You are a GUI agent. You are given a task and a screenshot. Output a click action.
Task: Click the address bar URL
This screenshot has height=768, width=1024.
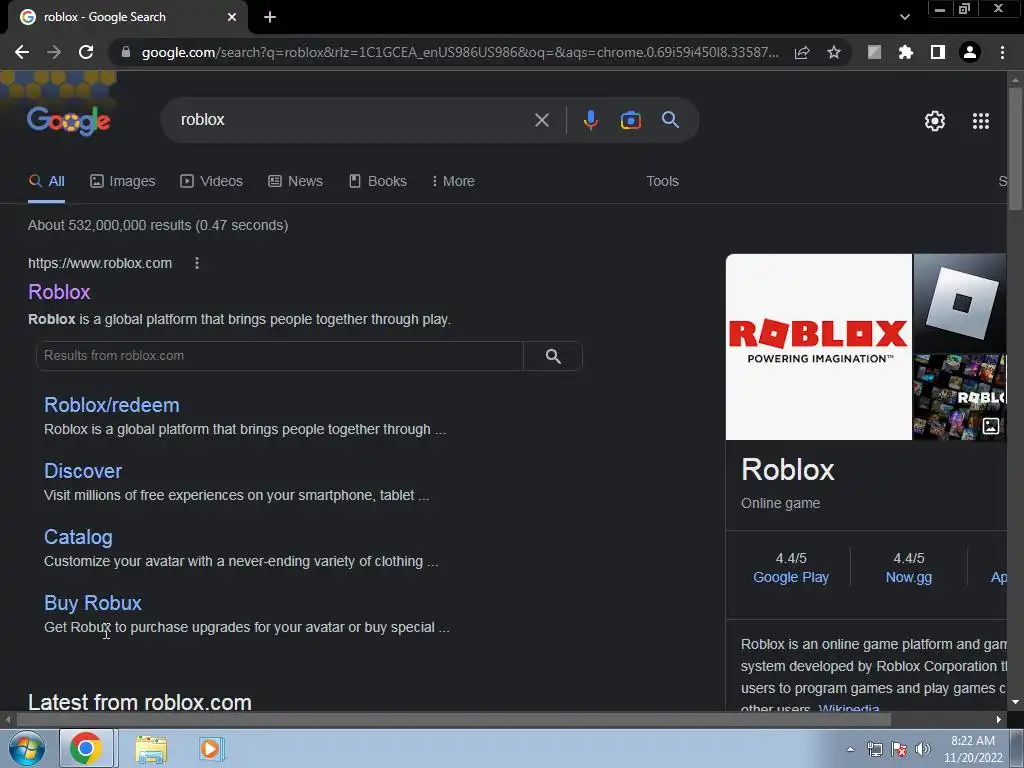460,52
